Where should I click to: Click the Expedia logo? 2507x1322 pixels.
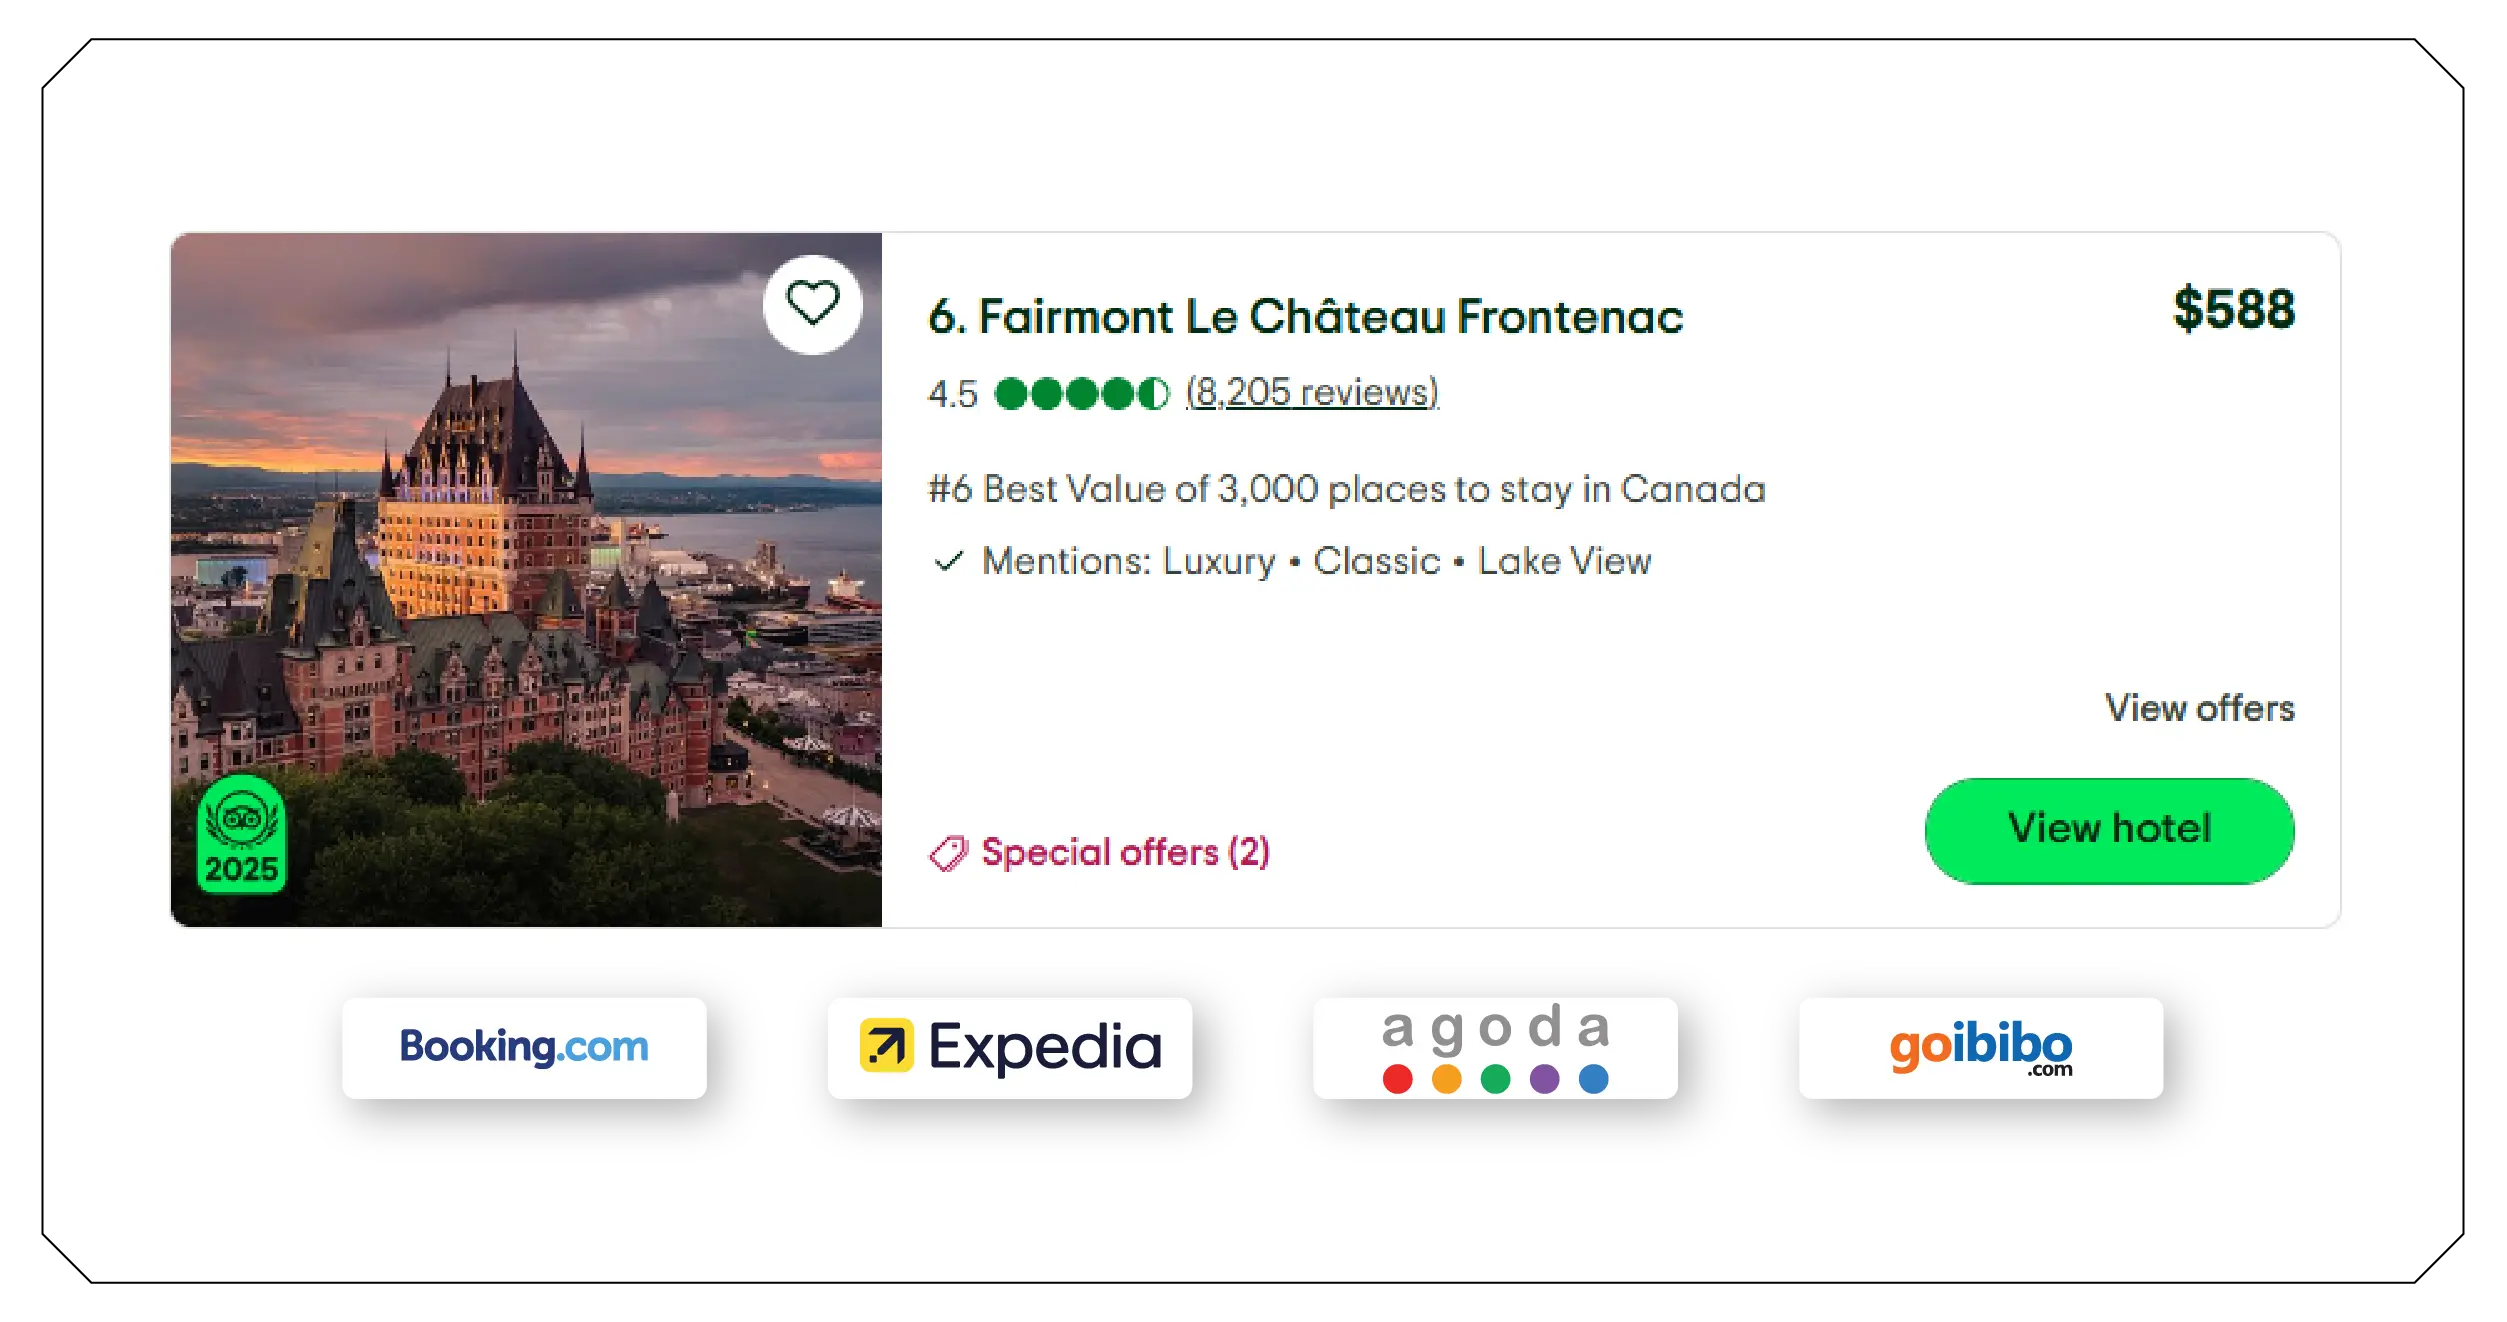coord(1010,1047)
